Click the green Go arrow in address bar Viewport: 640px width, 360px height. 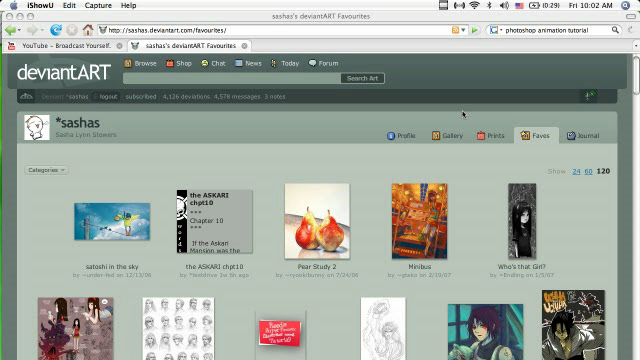point(474,30)
